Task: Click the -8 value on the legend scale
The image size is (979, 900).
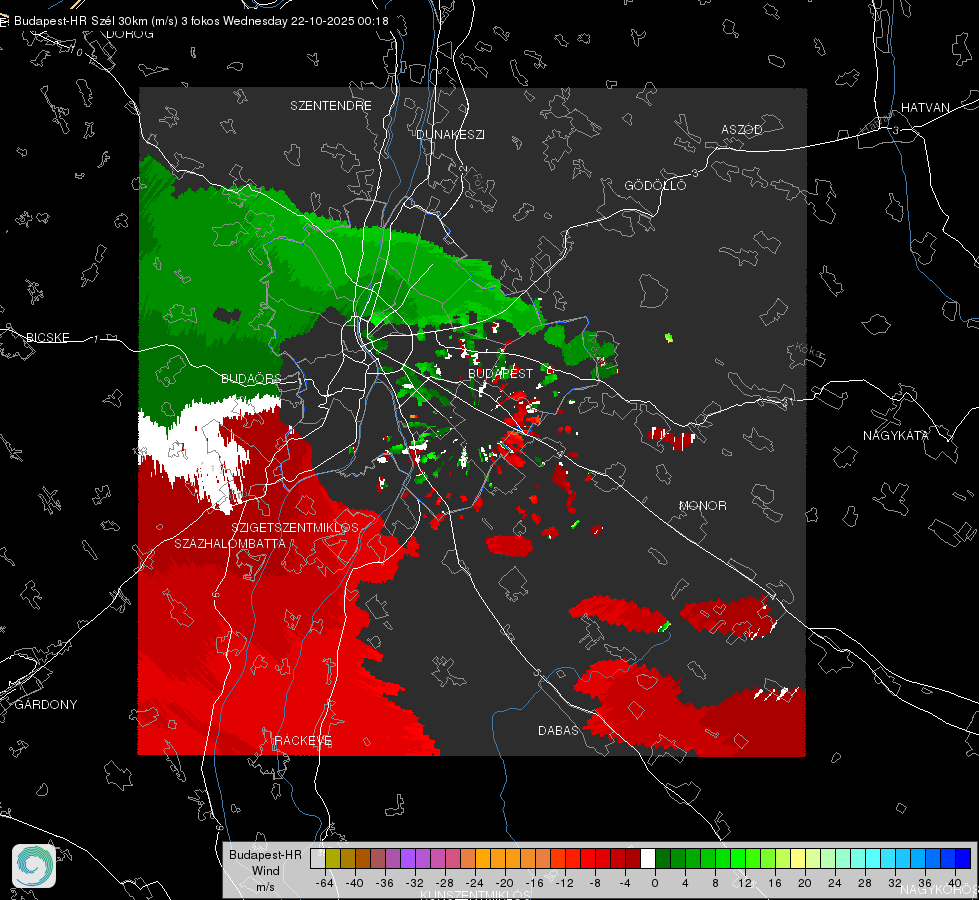Action: (594, 883)
